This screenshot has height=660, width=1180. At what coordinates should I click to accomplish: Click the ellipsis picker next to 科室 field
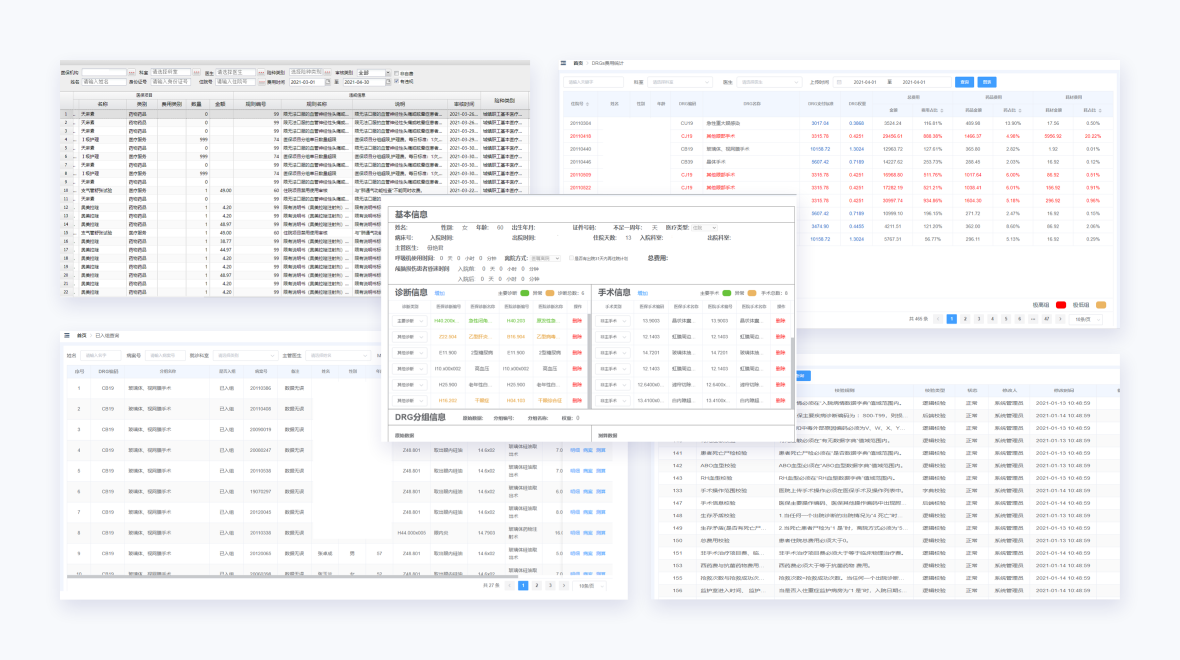(197, 73)
